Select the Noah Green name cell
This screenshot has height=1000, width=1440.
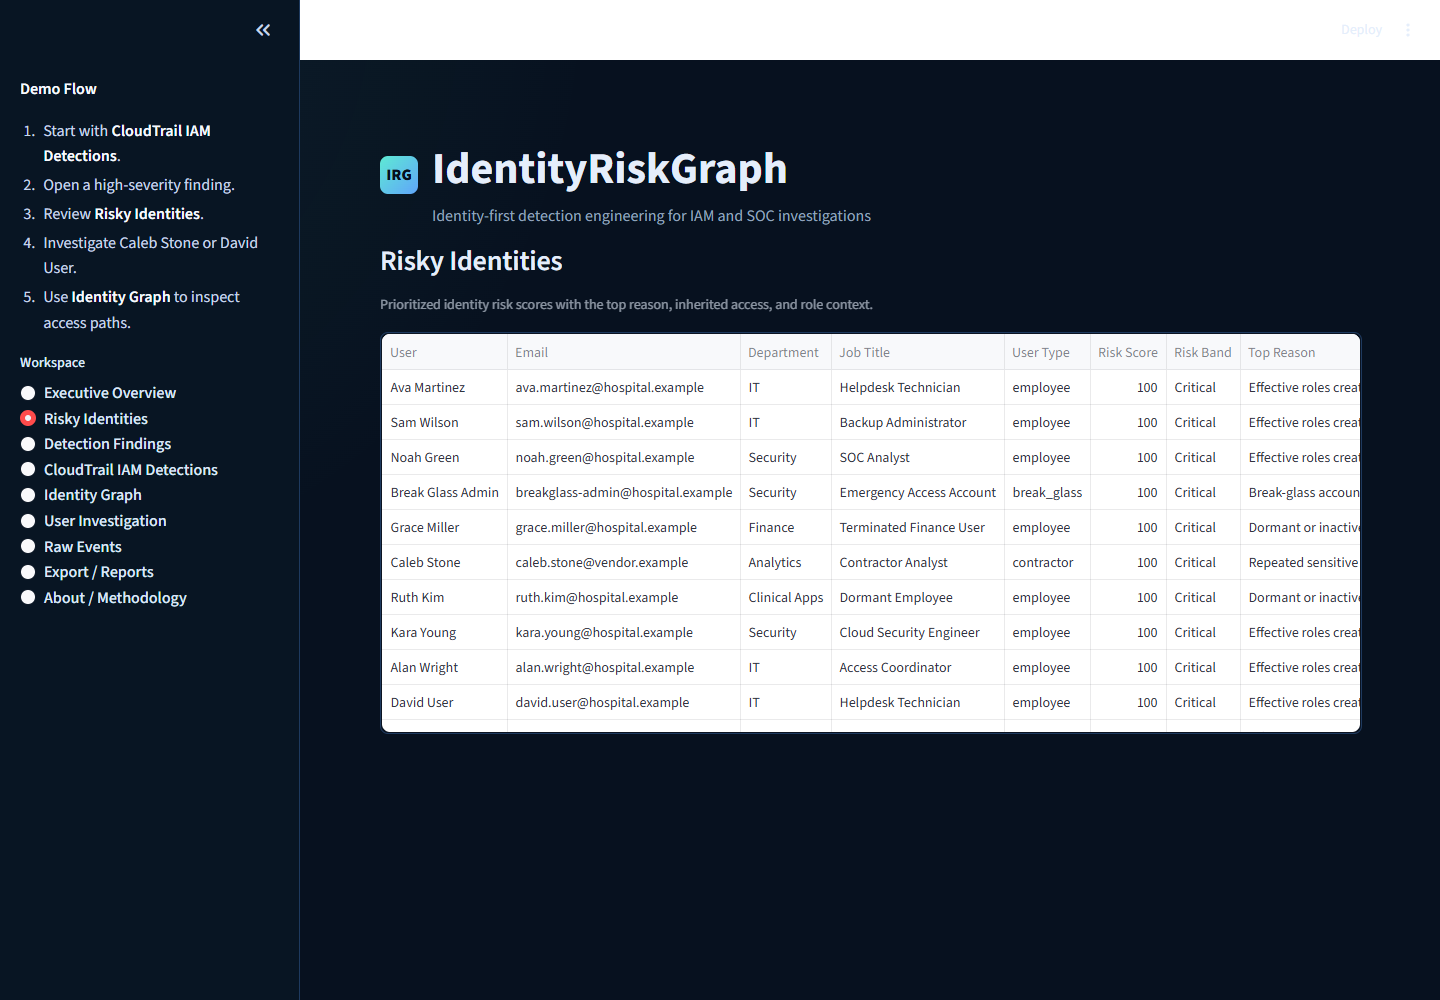pos(445,457)
